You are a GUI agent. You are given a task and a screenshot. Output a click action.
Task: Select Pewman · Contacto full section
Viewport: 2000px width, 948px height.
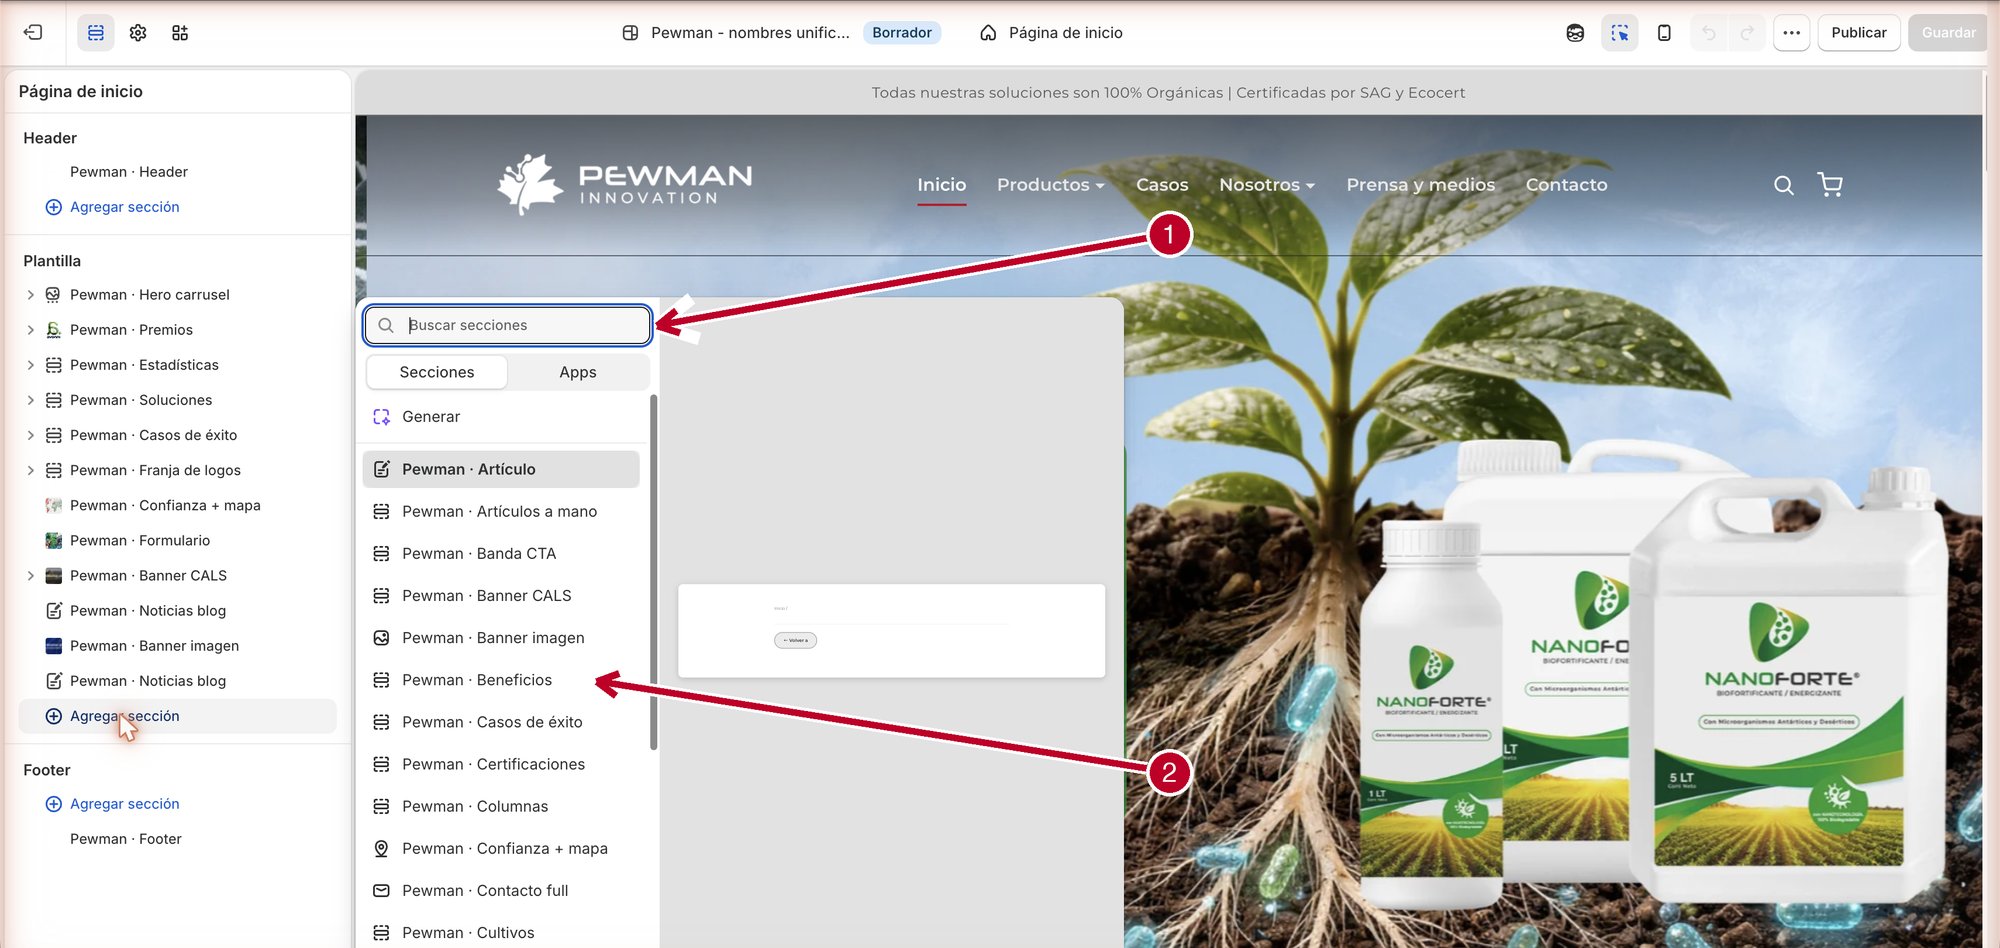point(501,891)
